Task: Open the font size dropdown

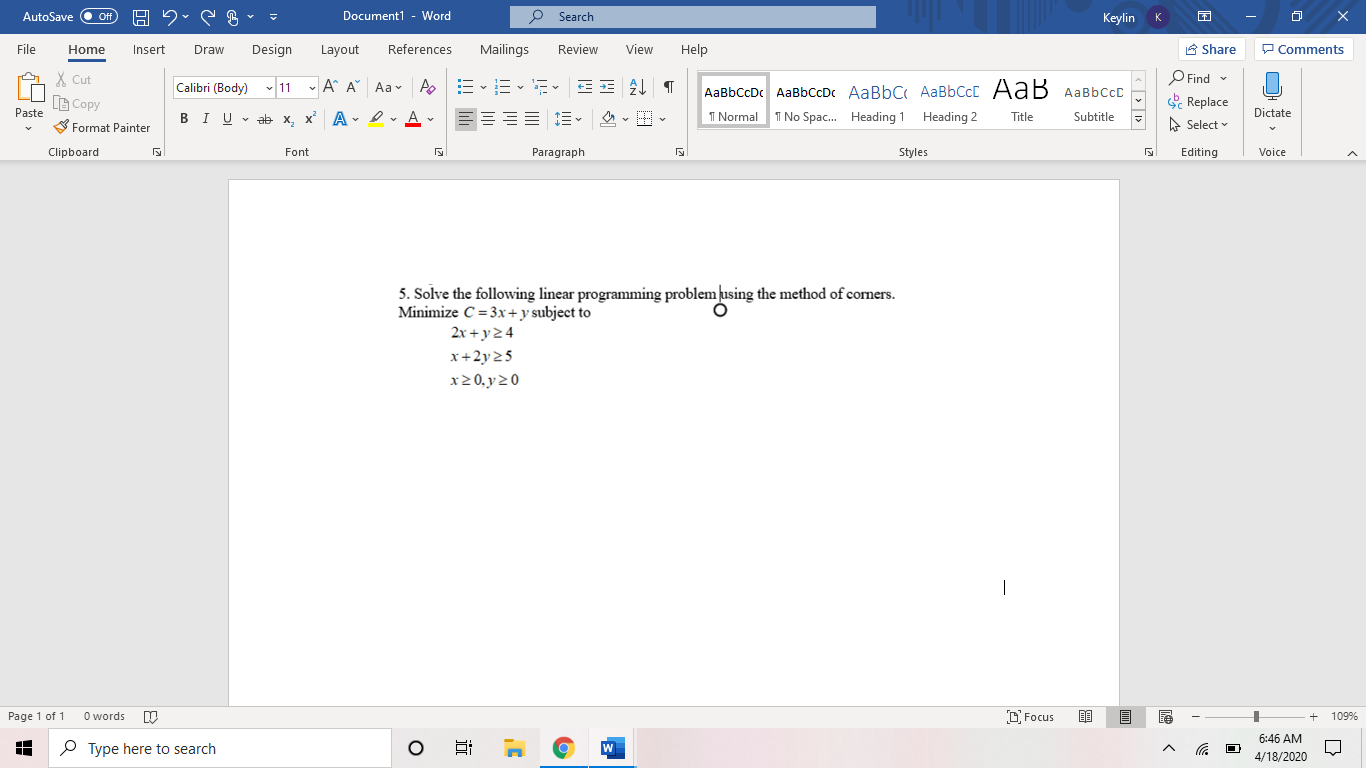Action: pyautogui.click(x=310, y=87)
